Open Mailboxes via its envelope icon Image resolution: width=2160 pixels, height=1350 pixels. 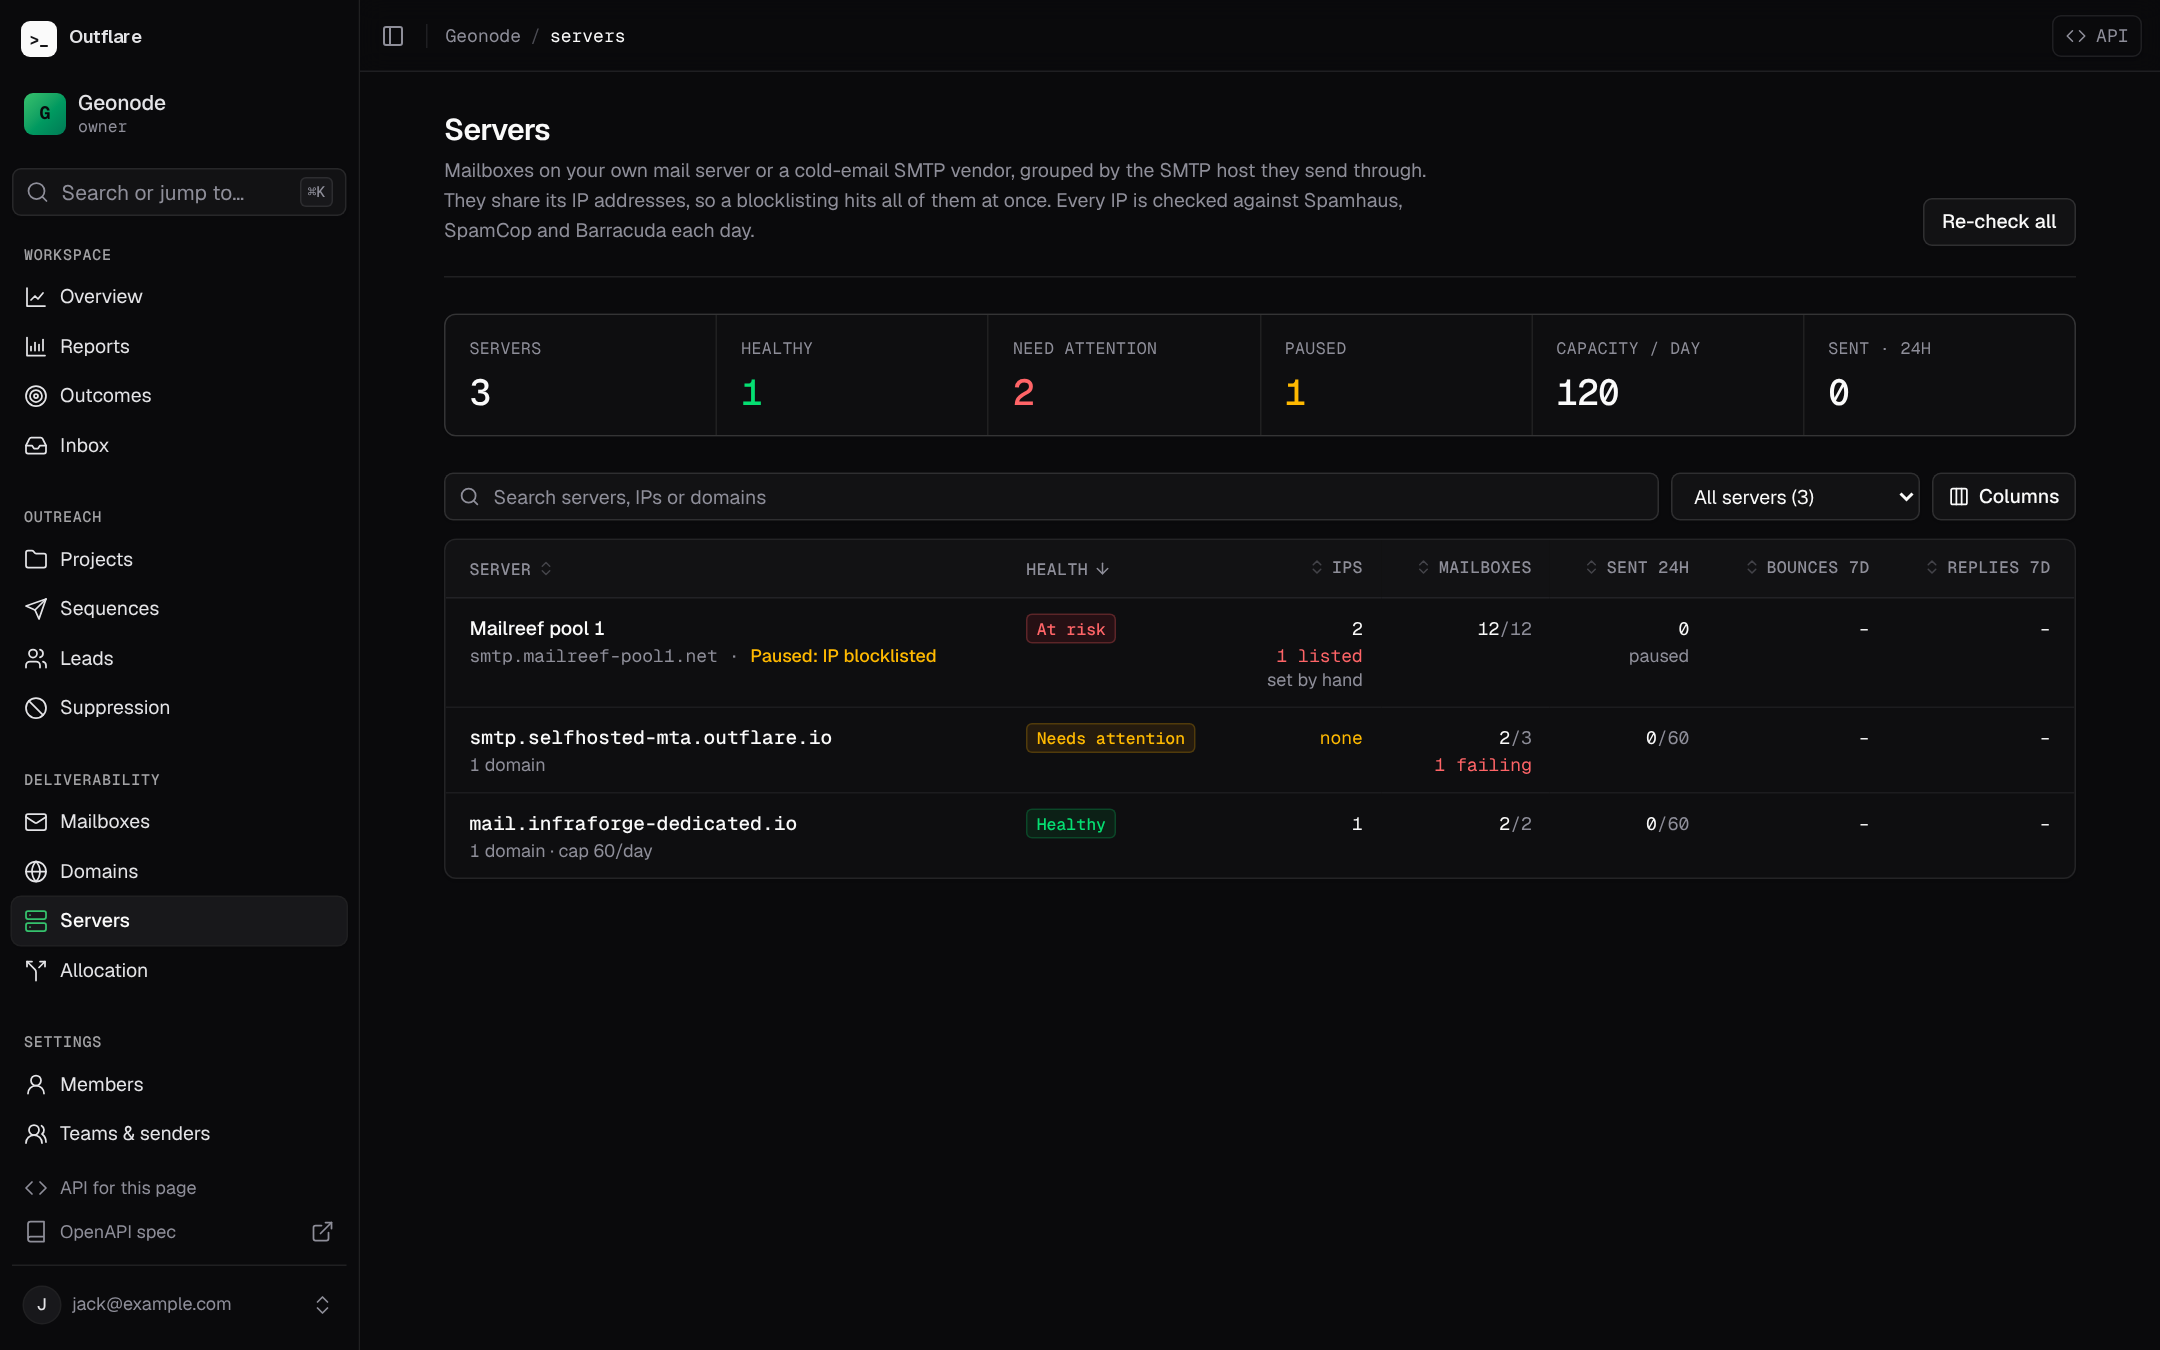click(x=36, y=822)
